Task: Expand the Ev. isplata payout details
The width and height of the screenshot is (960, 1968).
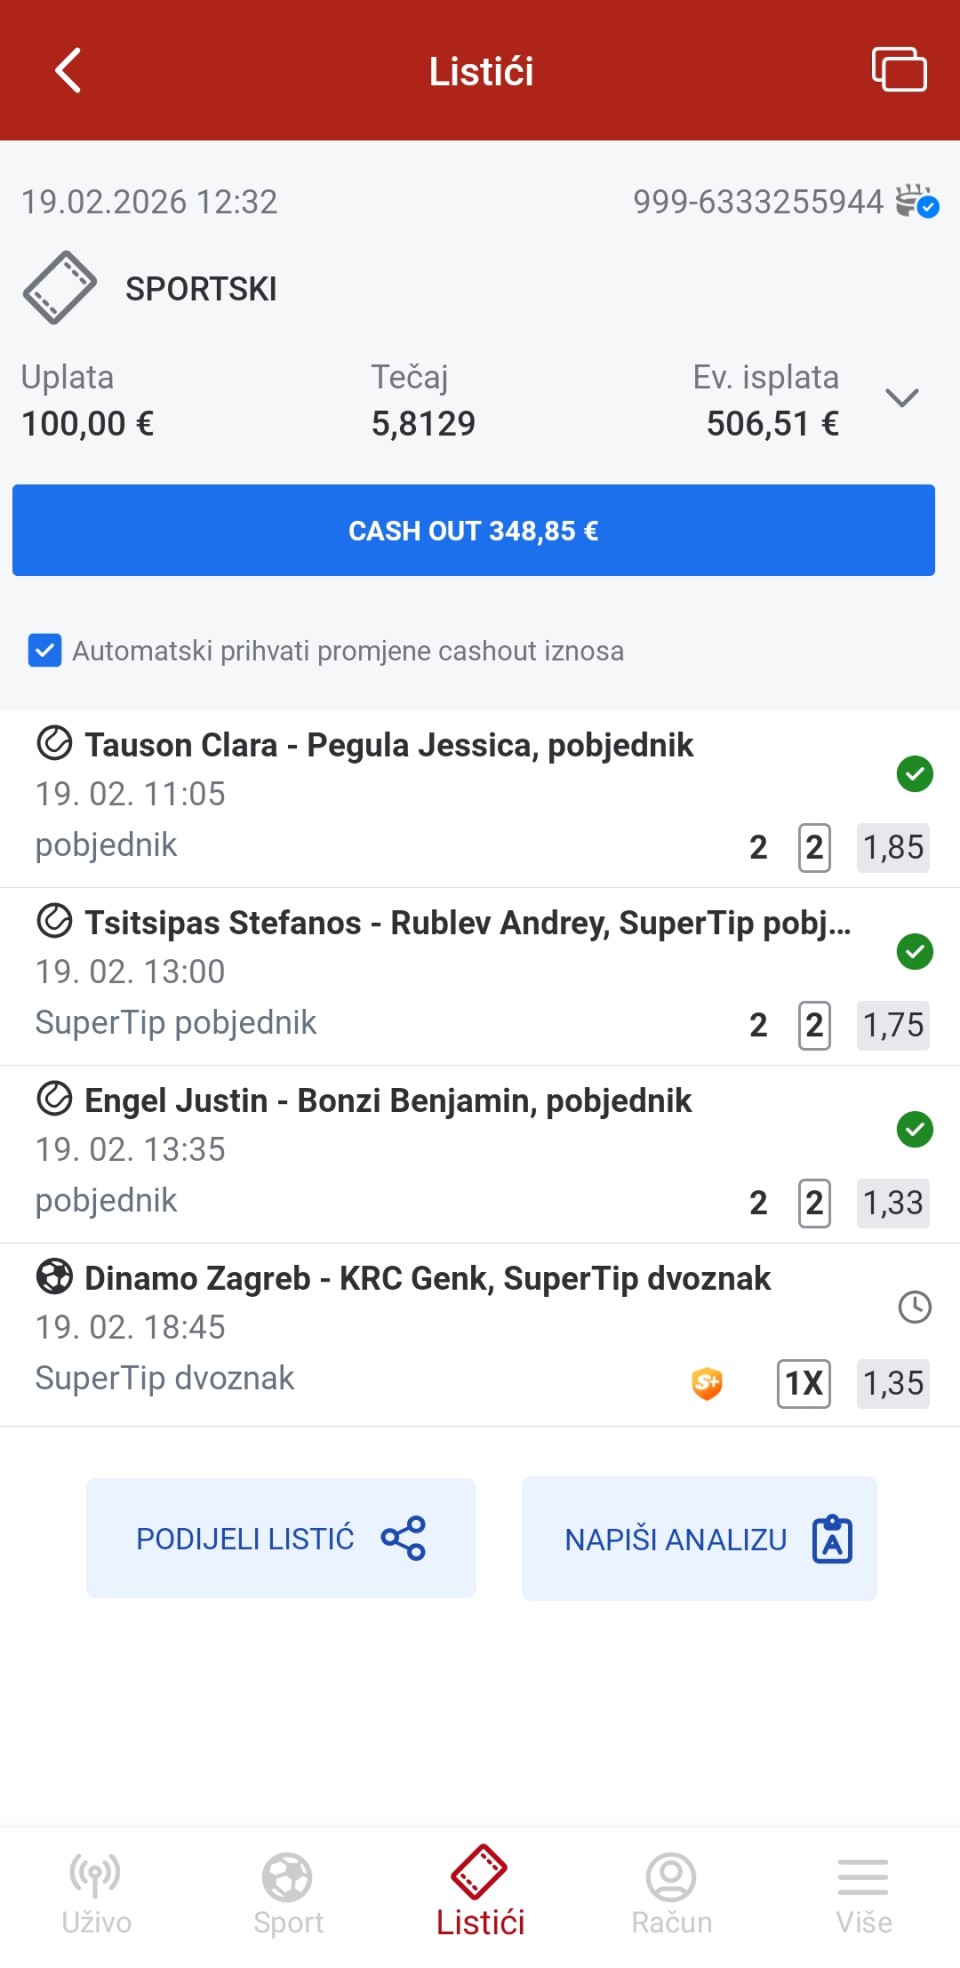Action: point(901,399)
